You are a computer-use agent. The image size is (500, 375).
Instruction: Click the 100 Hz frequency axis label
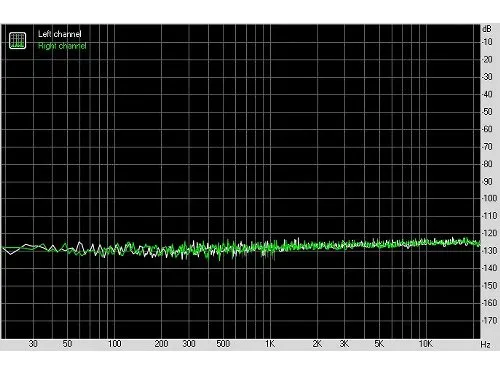coord(114,344)
